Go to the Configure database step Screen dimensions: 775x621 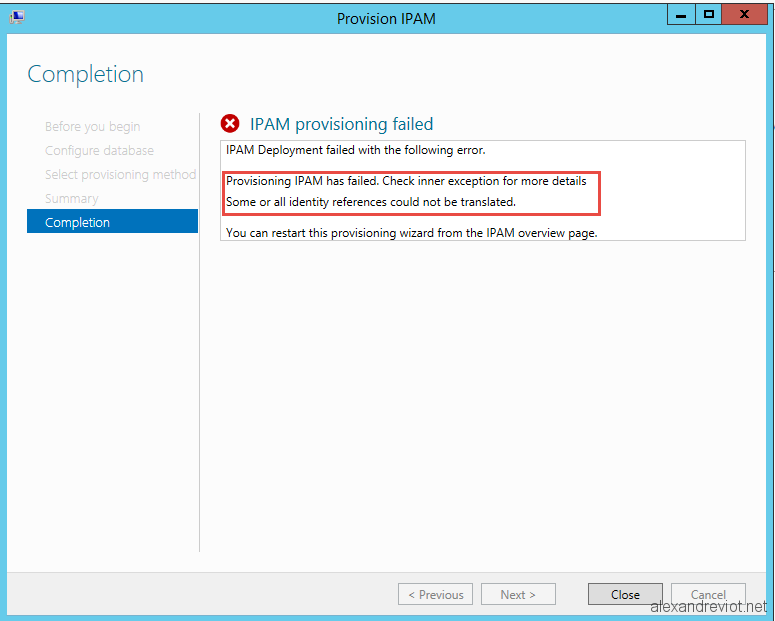point(99,150)
